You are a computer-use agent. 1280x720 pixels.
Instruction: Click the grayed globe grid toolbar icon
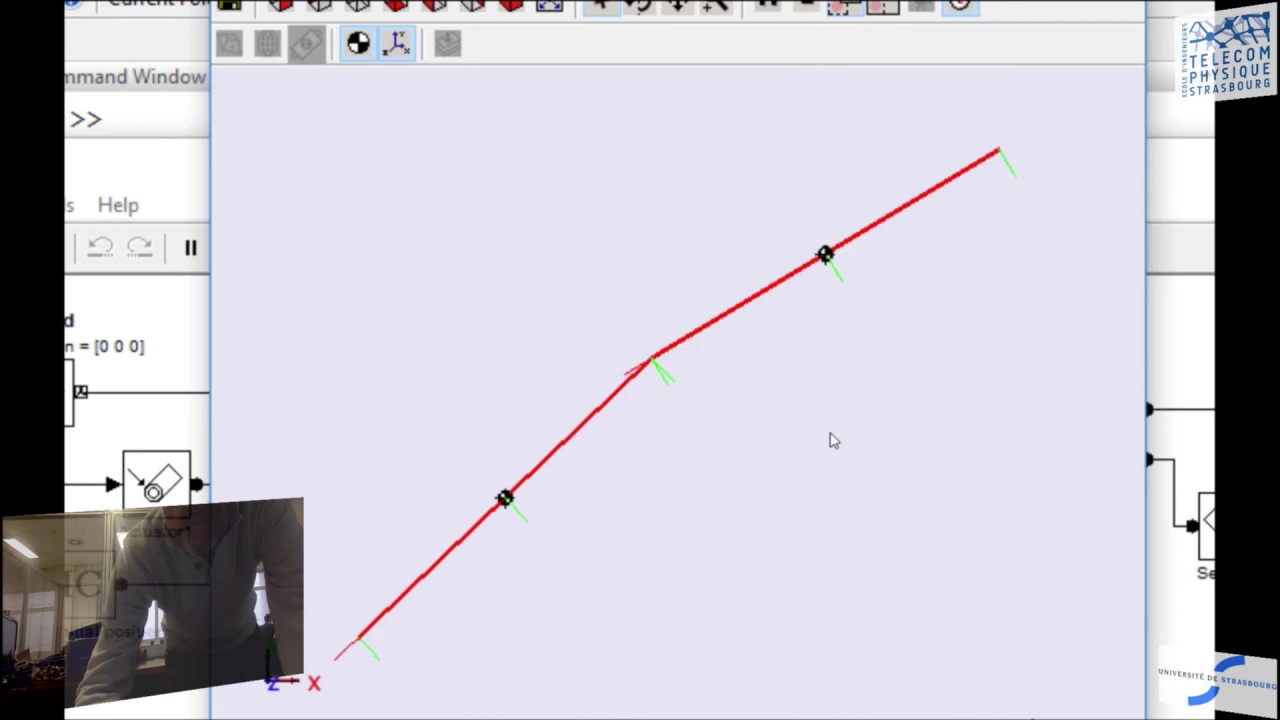[x=267, y=43]
